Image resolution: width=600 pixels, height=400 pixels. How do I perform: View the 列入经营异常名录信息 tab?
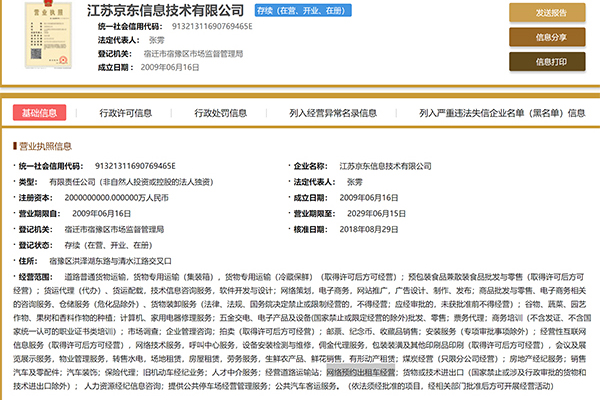point(333,113)
